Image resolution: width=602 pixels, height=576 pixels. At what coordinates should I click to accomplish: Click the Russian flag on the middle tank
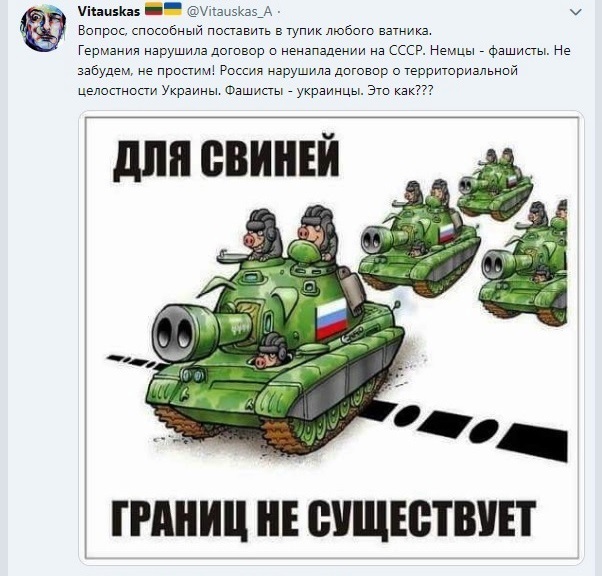pyautogui.click(x=447, y=233)
